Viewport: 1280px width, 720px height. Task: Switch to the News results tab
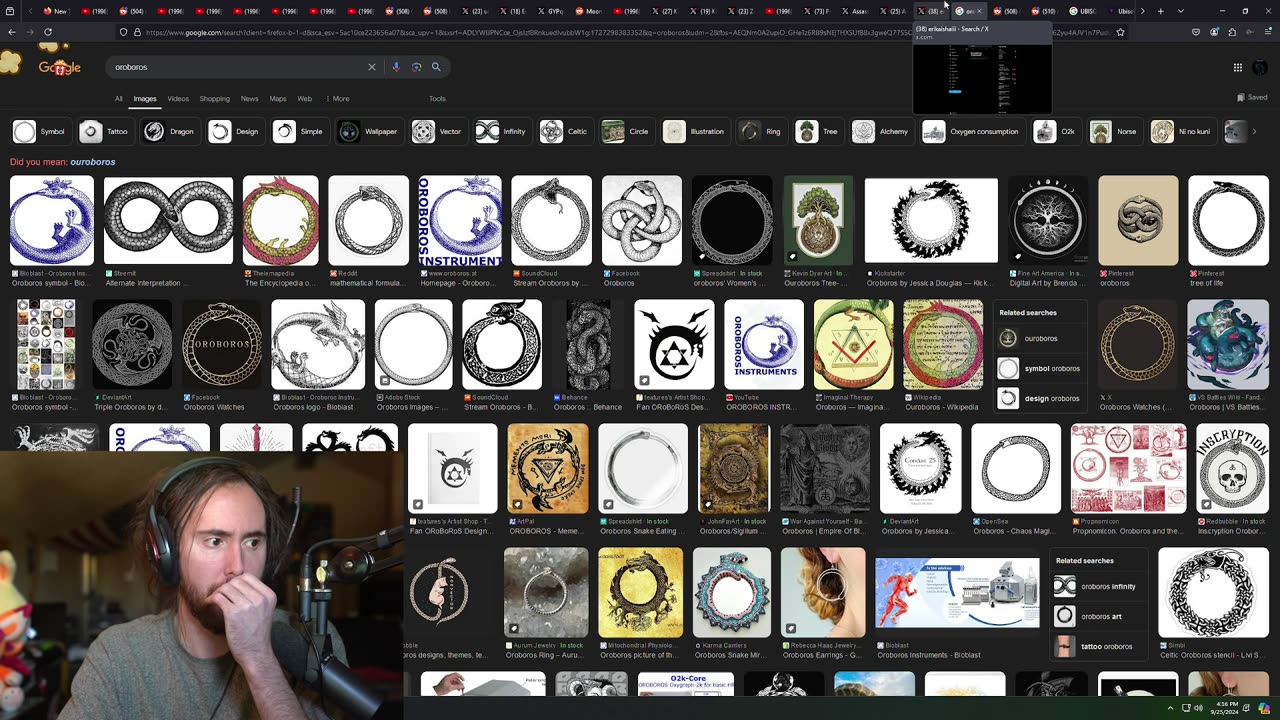pyautogui.click(x=249, y=98)
